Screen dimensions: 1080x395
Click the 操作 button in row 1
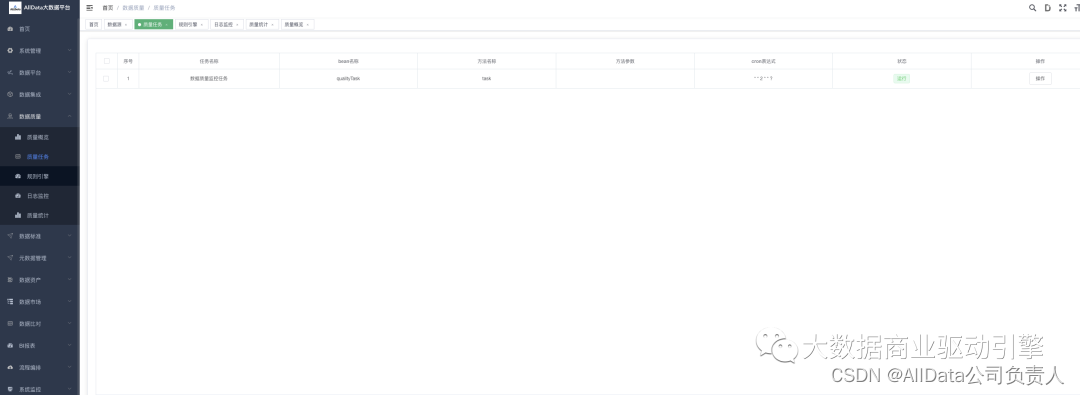pos(1040,79)
